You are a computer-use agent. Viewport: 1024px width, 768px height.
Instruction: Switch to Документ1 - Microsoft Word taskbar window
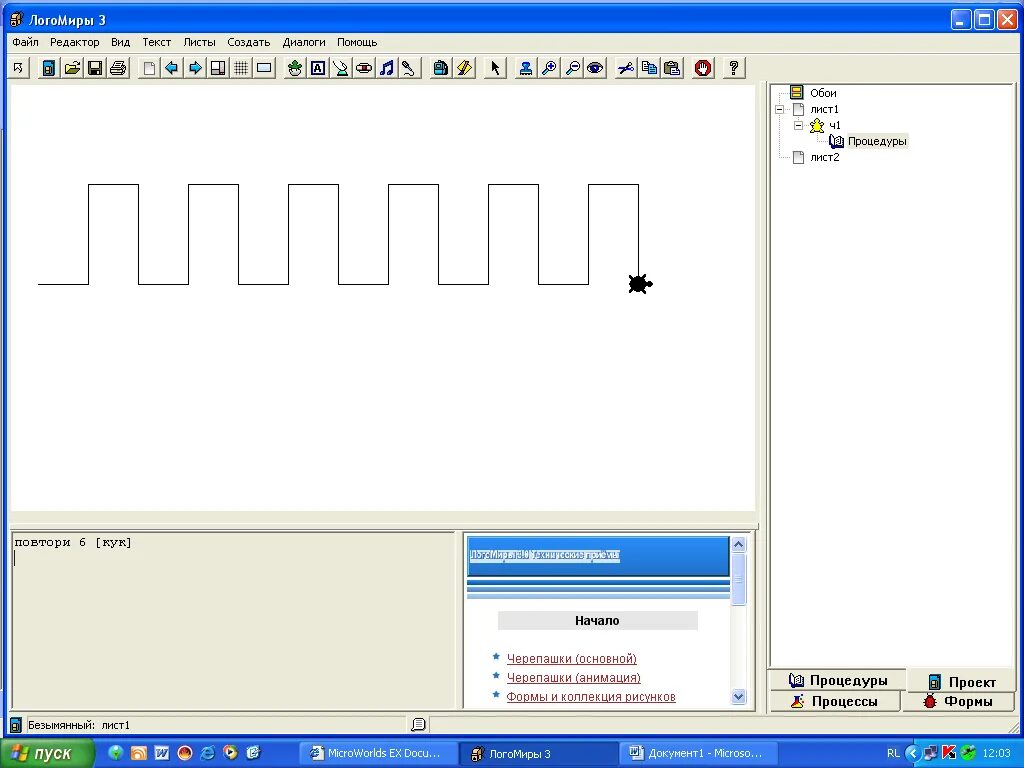pos(697,753)
